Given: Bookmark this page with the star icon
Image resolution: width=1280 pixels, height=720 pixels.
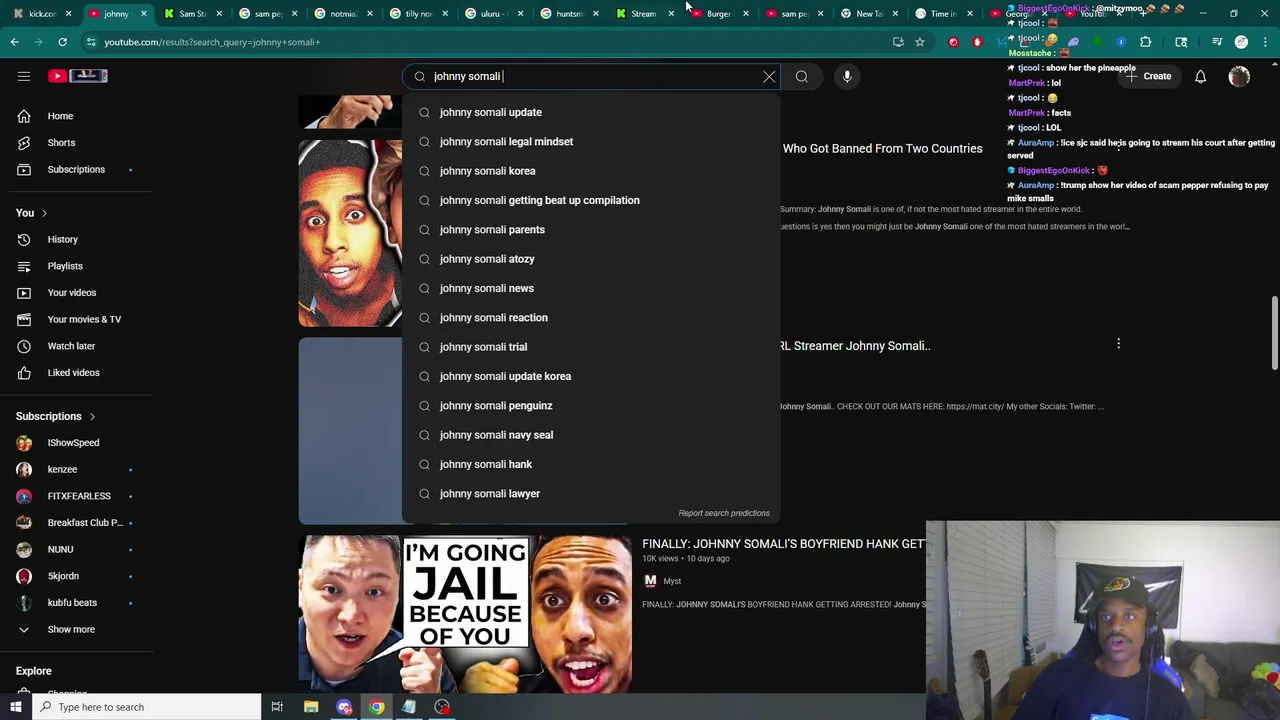Looking at the screenshot, I should (x=920, y=42).
